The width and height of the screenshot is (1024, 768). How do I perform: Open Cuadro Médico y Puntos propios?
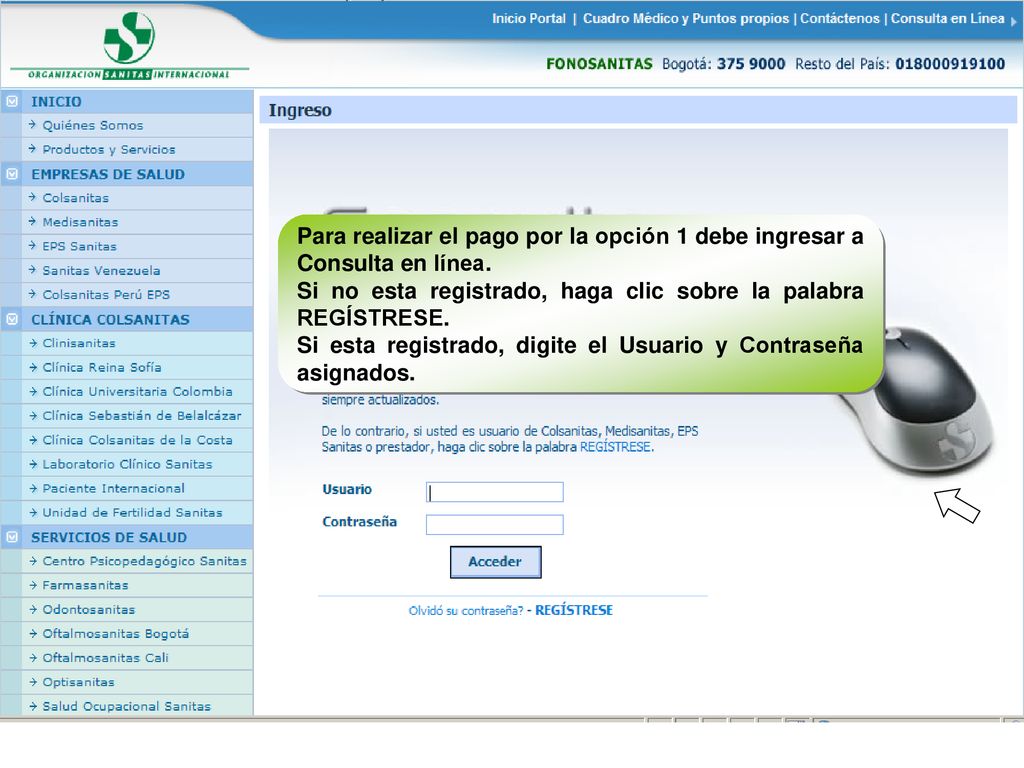tap(686, 18)
